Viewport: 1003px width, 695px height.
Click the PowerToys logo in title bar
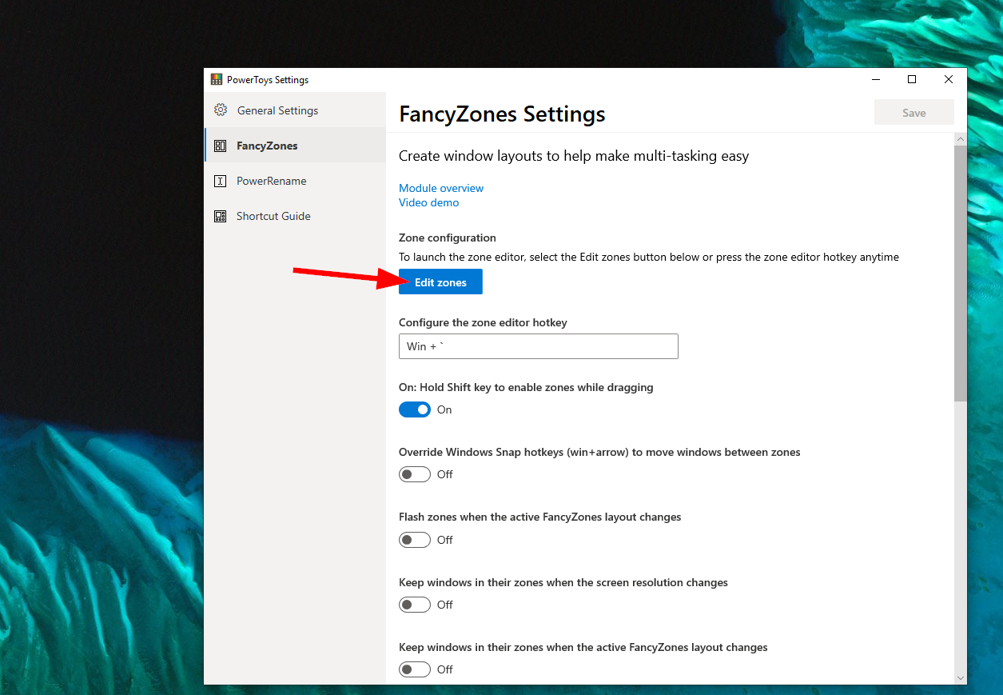point(216,80)
